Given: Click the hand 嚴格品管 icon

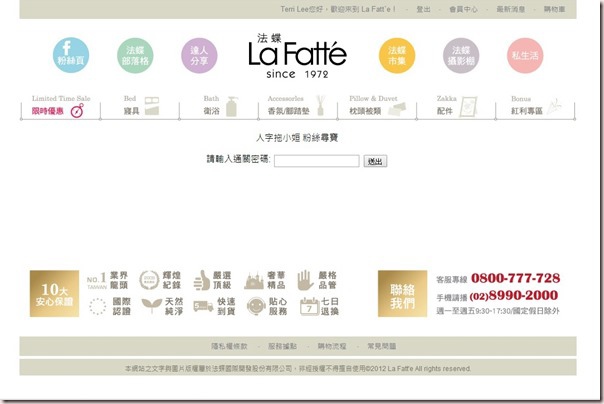Looking at the screenshot, I should tap(305, 280).
